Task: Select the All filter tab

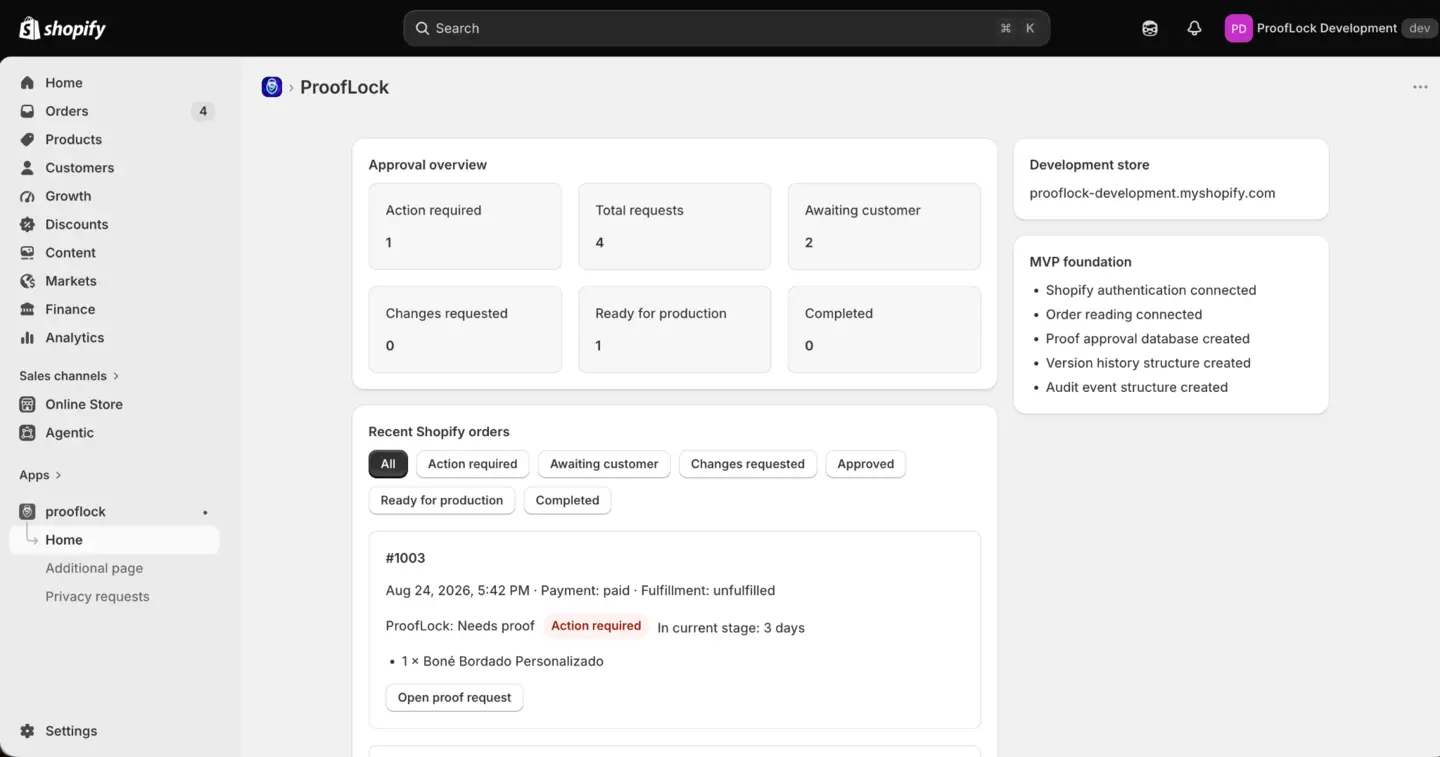Action: pyautogui.click(x=388, y=464)
